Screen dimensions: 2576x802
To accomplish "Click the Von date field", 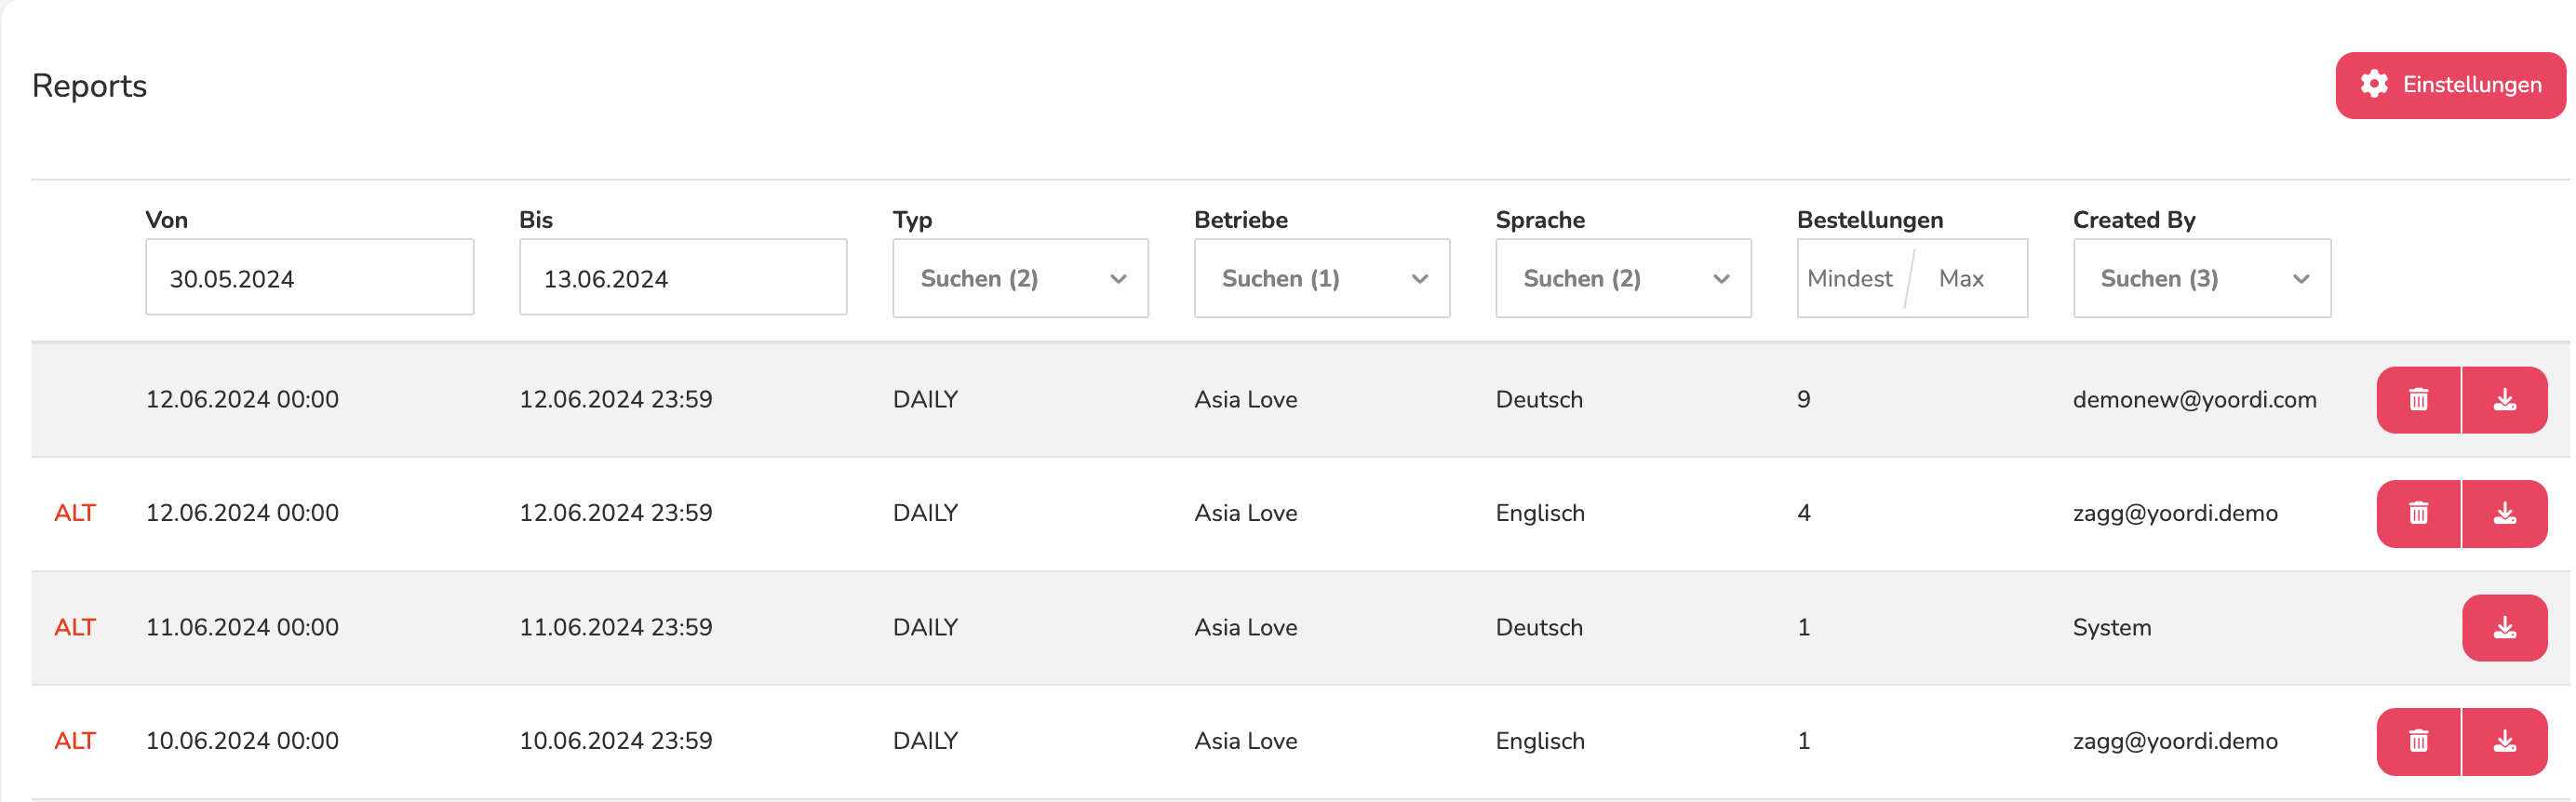I will pos(310,277).
